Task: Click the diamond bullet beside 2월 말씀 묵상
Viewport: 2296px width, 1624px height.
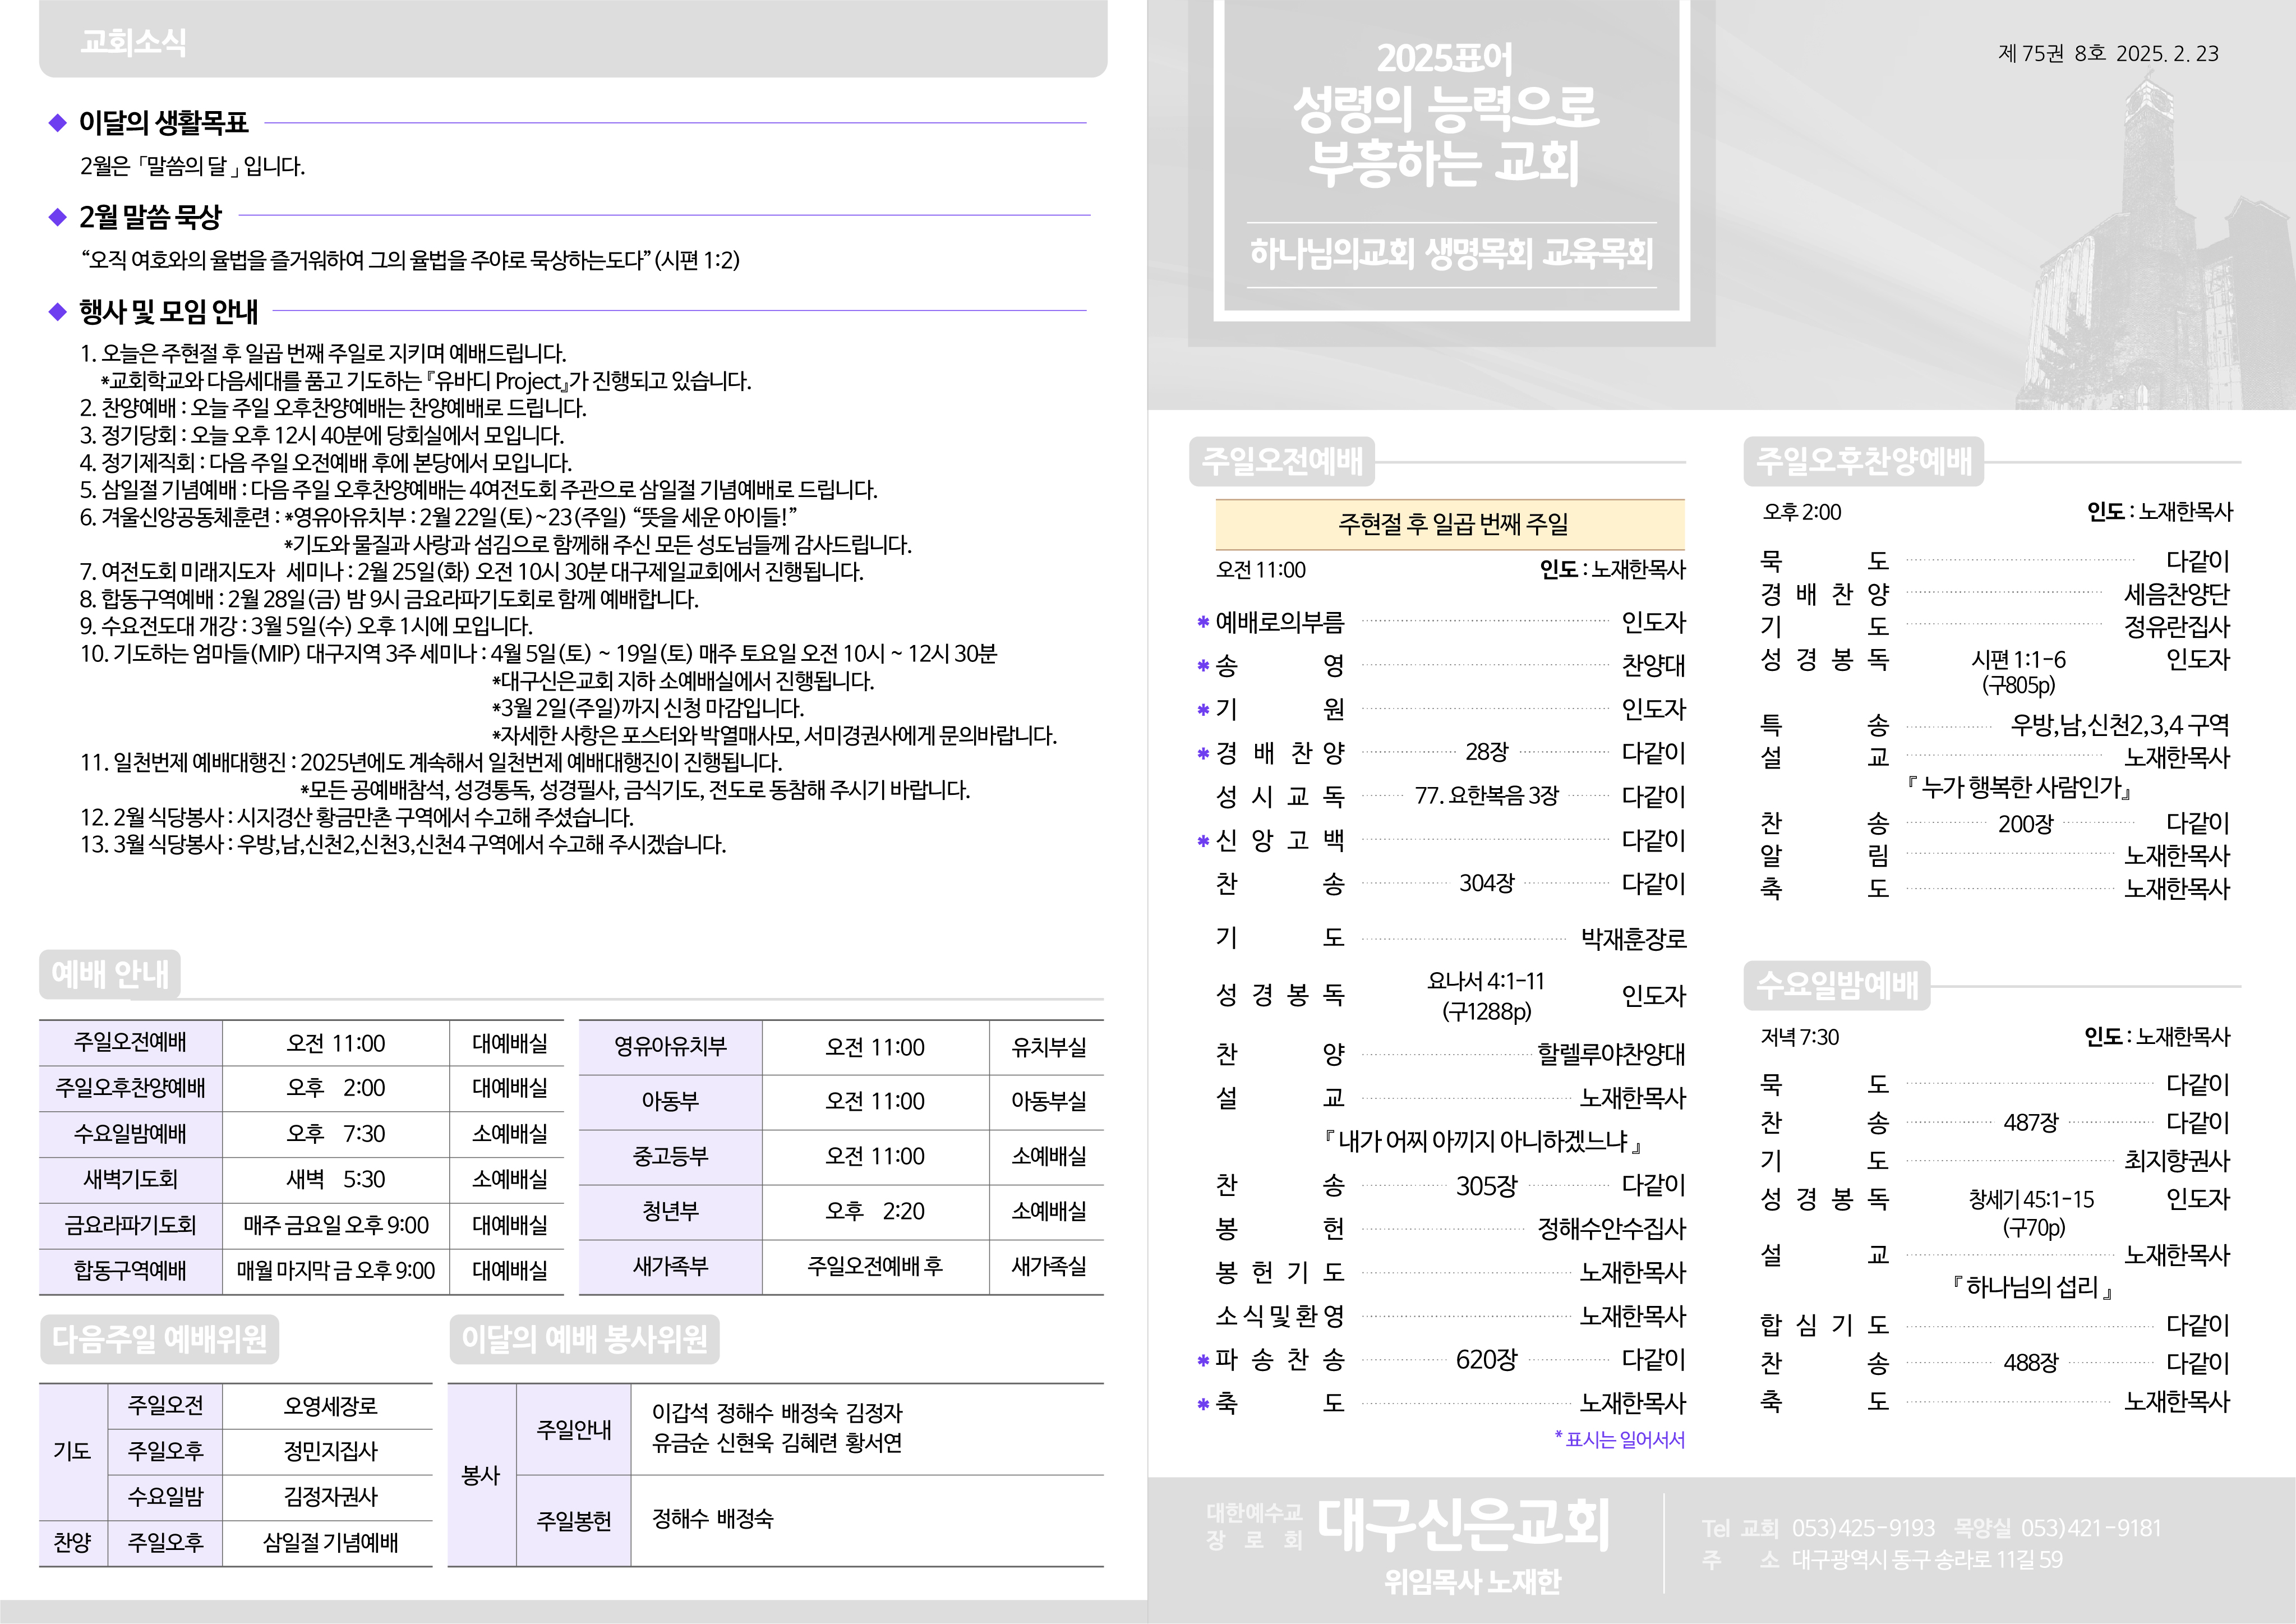Action: point(57,217)
